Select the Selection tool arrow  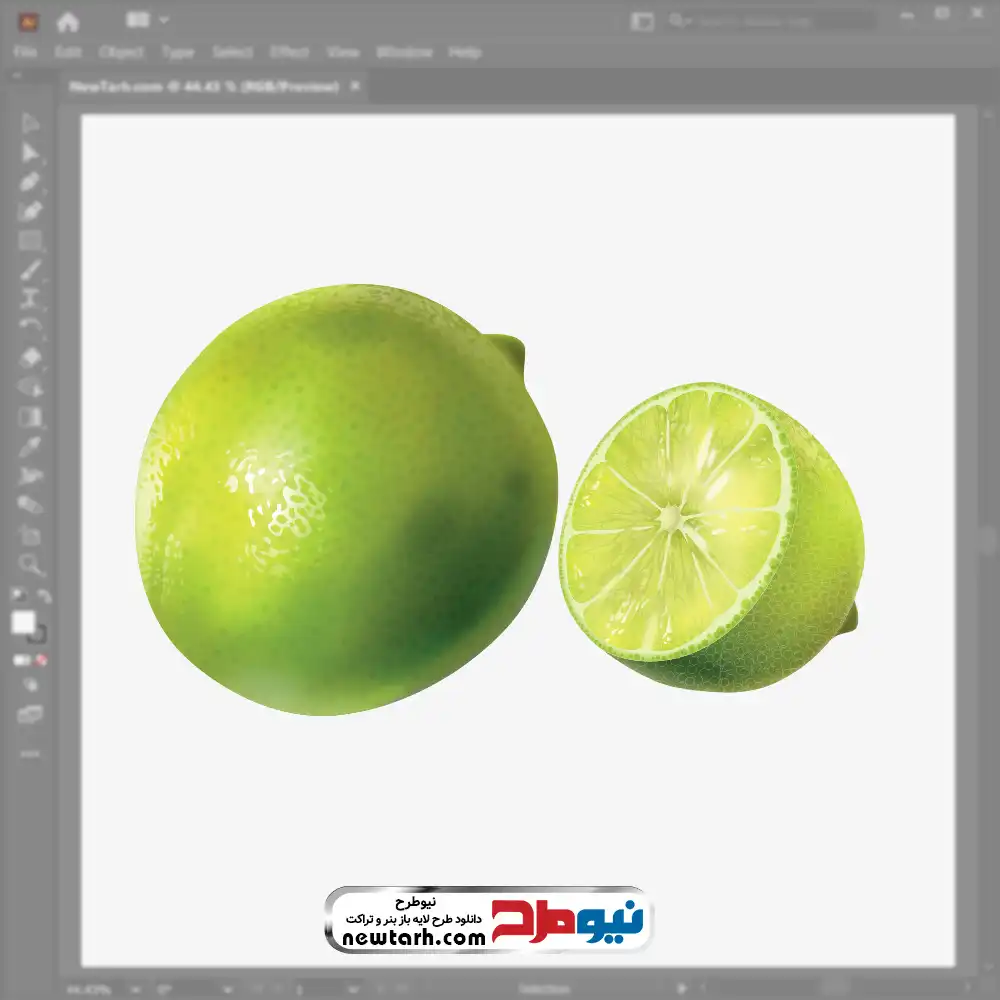tap(30, 124)
